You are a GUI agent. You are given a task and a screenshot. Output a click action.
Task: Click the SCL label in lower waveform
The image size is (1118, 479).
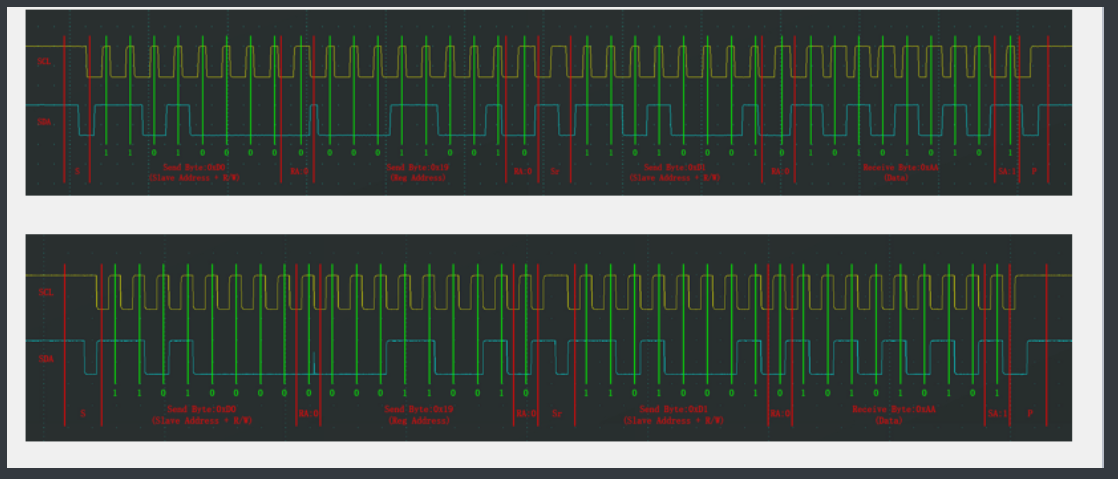pyautogui.click(x=46, y=292)
